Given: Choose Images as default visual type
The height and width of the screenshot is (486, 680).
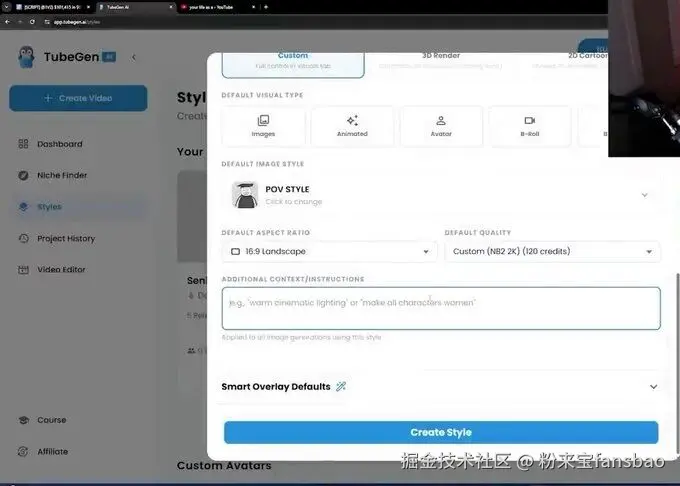Looking at the screenshot, I should (263, 126).
